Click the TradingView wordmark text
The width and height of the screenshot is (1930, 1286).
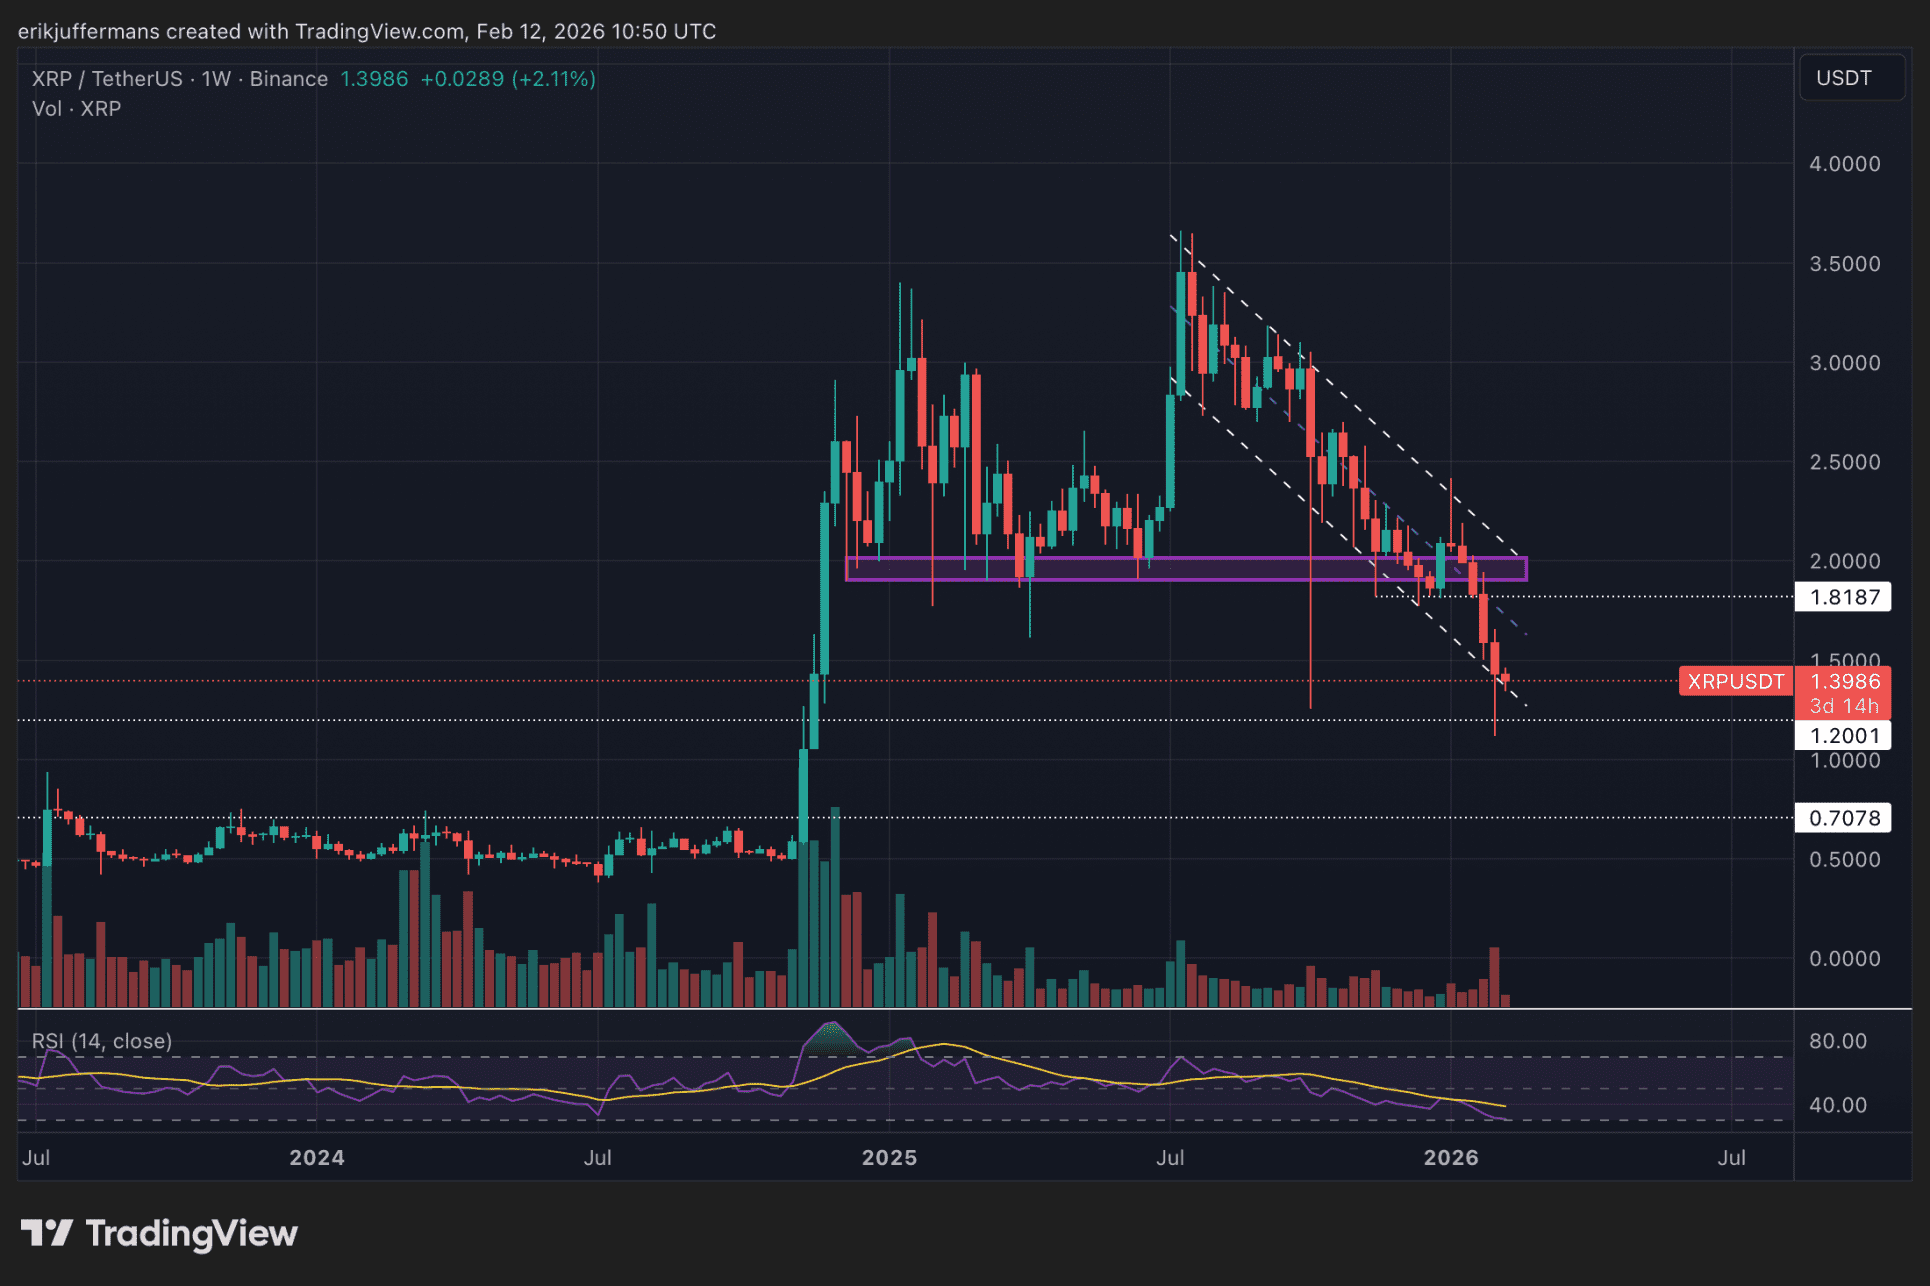pos(192,1233)
